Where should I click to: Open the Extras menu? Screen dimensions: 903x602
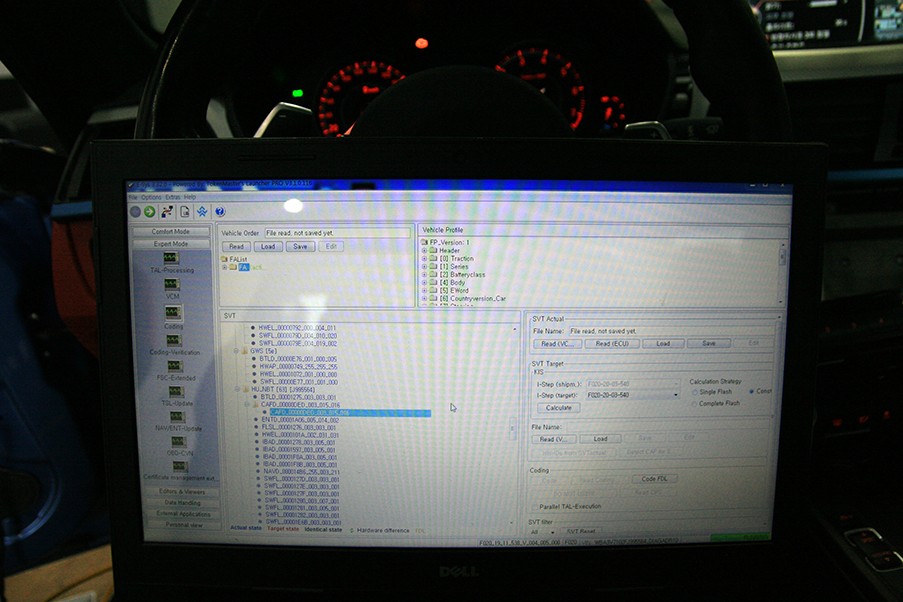pyautogui.click(x=173, y=197)
